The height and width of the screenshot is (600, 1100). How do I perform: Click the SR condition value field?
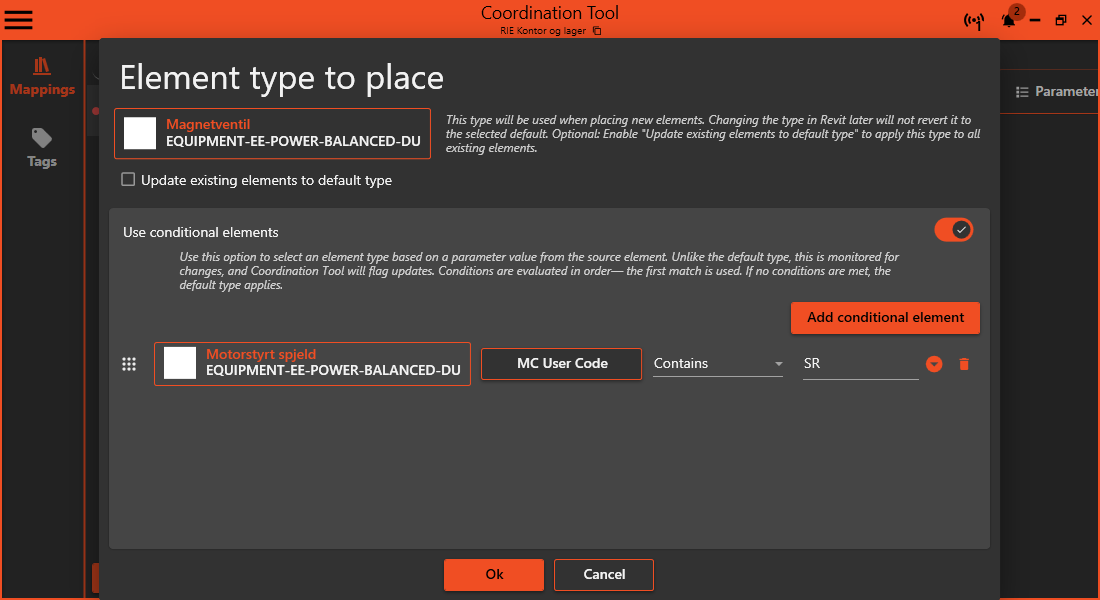coord(860,364)
